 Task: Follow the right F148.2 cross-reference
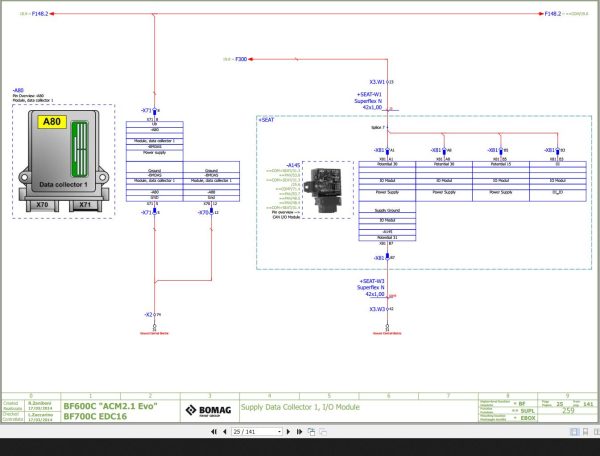click(553, 14)
